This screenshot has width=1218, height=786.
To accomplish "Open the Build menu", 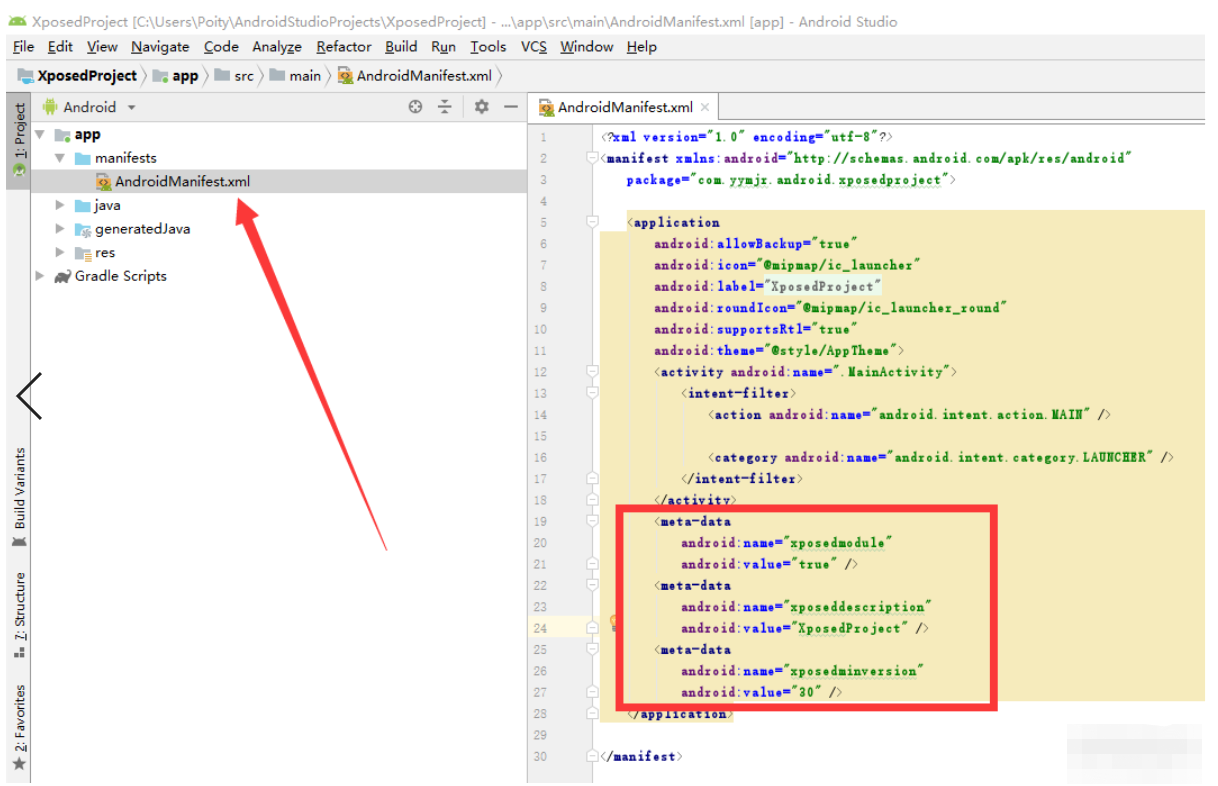I will [401, 47].
